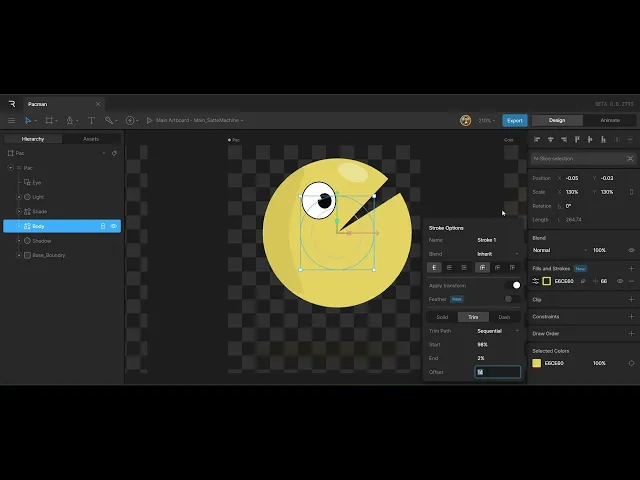This screenshot has width=640, height=480.
Task: Click the trim Offset input field
Action: tap(498, 372)
